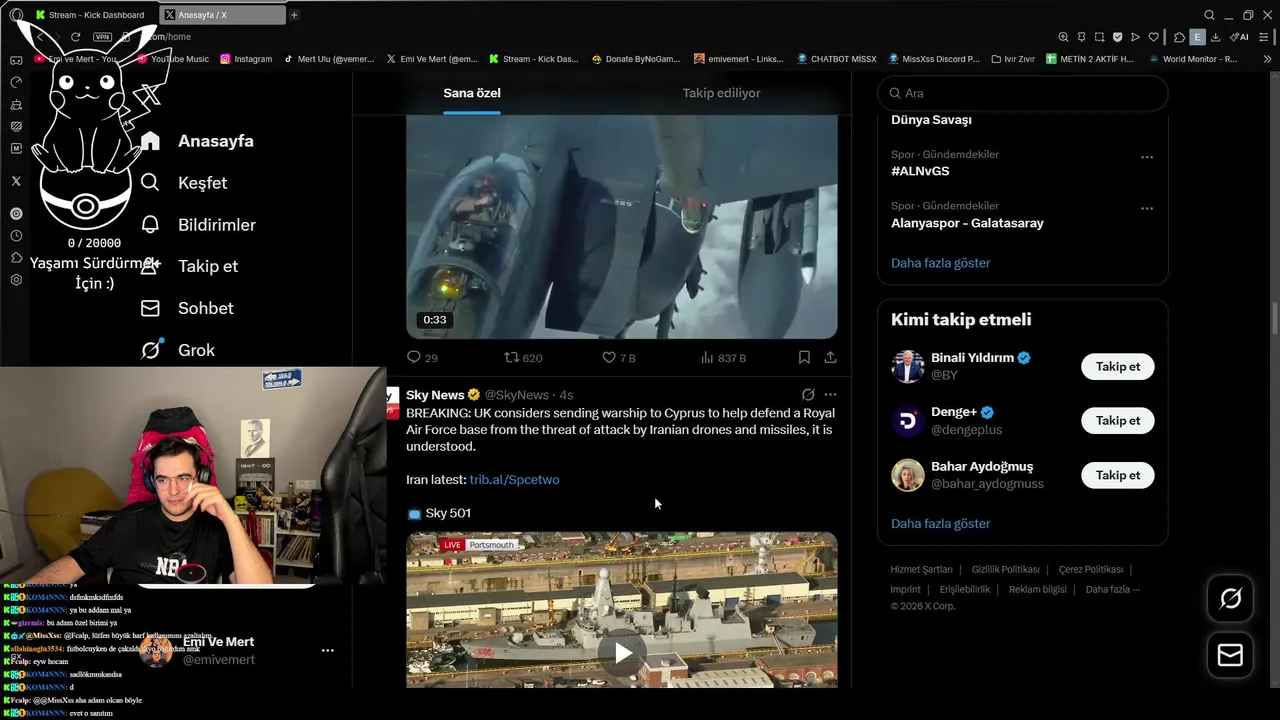Click the page scrollbar thumb at right edge
The width and height of the screenshot is (1280, 720).
tap(1275, 319)
